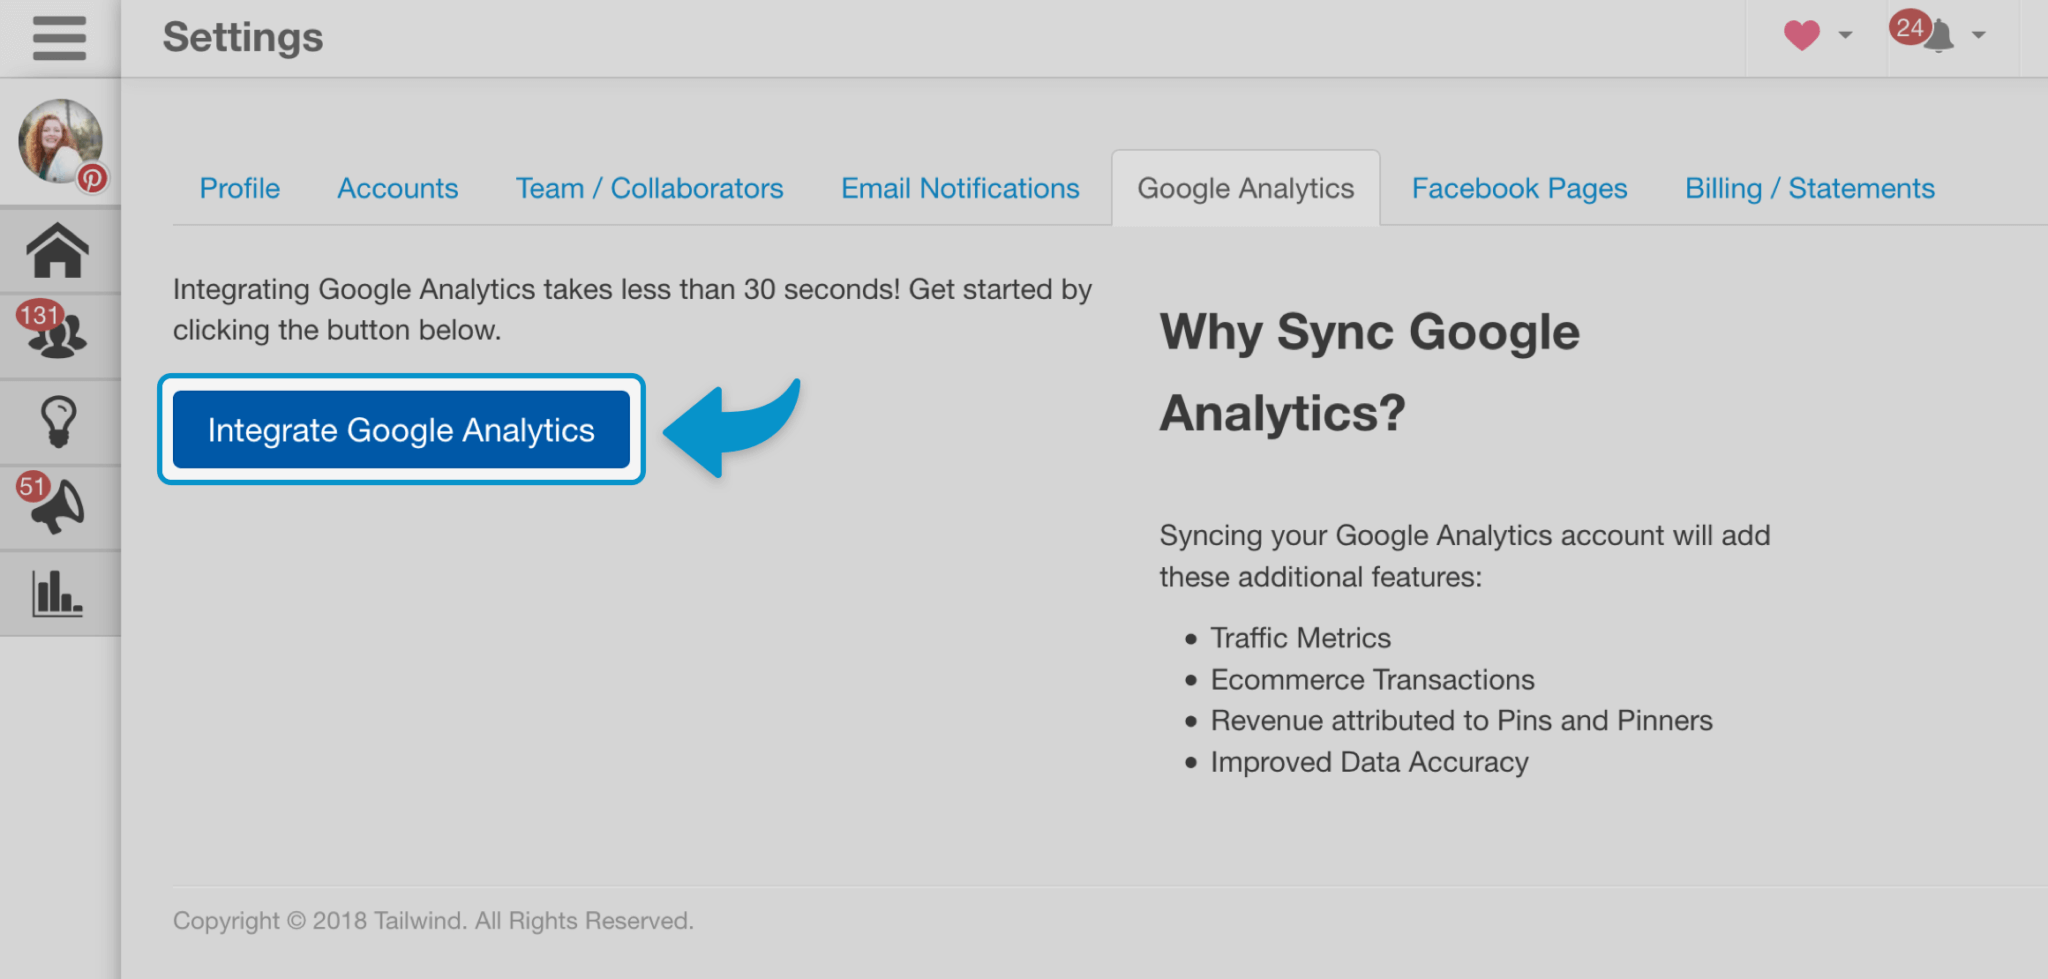
Task: Click the Integrate Google Analytics button
Action: pos(401,430)
